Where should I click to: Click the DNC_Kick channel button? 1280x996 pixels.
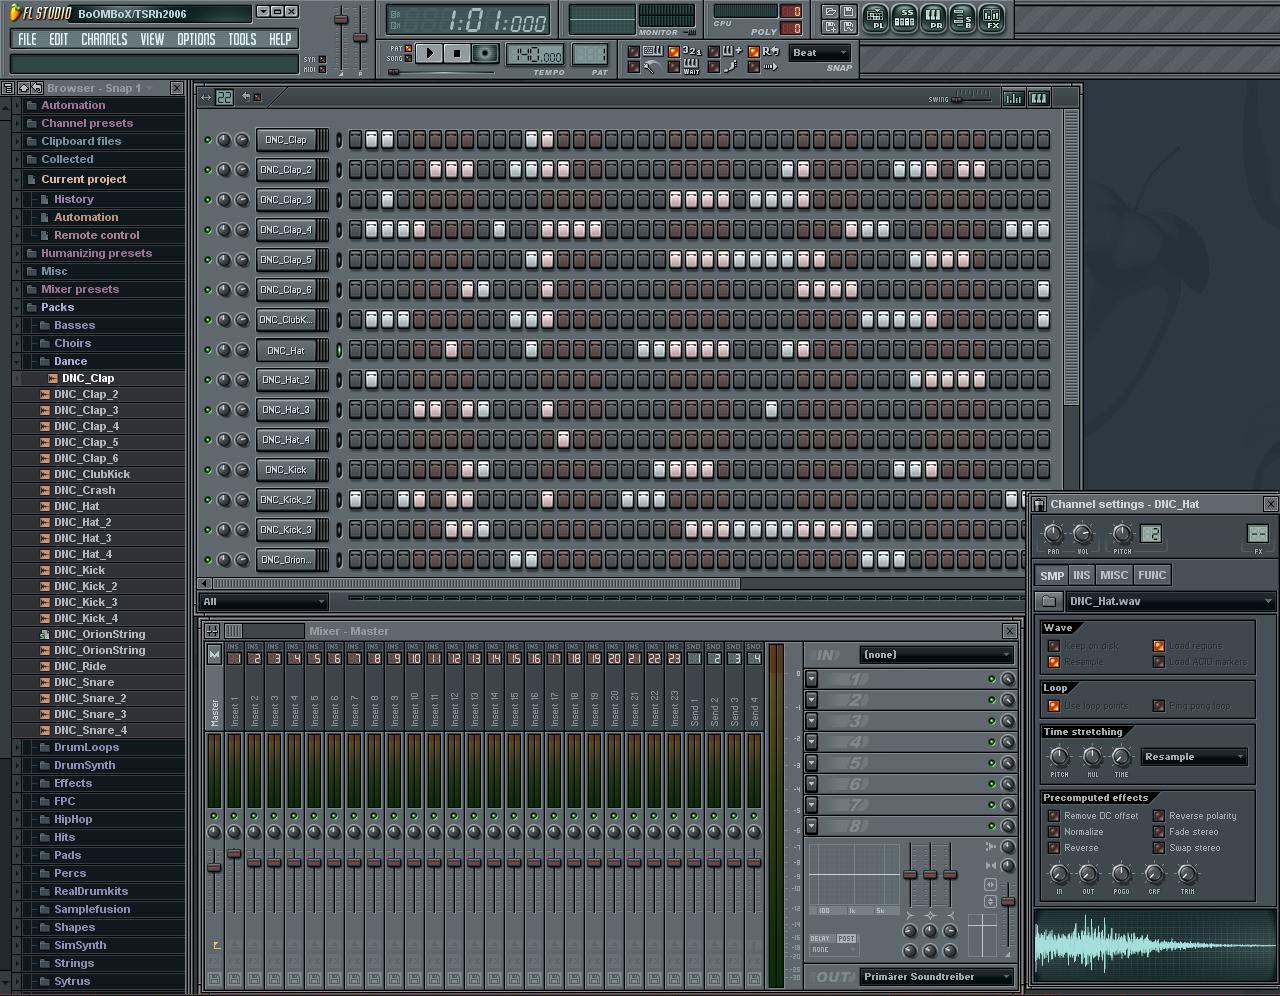(286, 470)
